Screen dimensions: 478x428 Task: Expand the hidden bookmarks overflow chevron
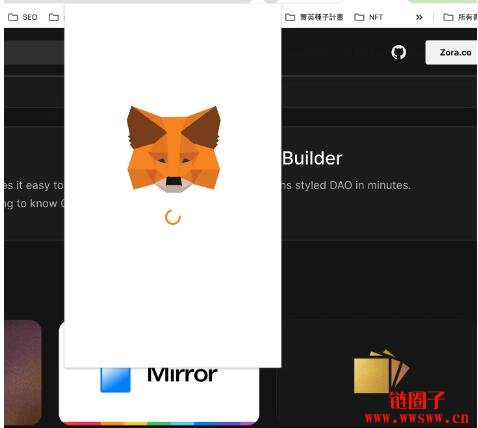click(x=419, y=17)
